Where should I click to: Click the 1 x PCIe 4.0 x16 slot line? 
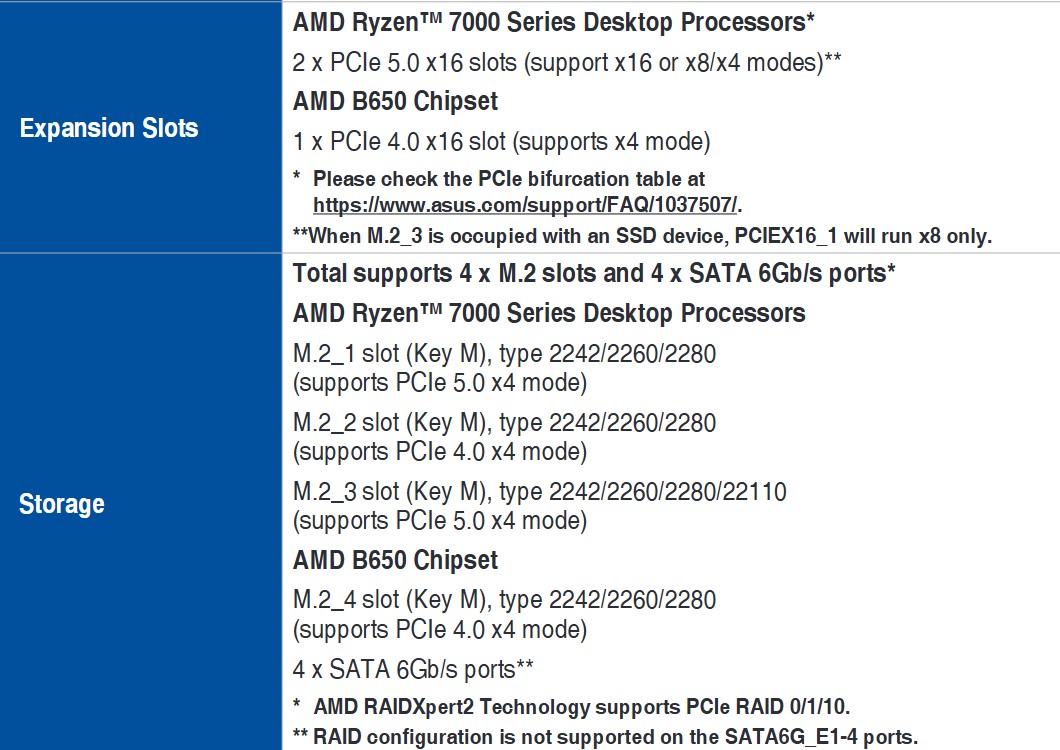tap(502, 142)
